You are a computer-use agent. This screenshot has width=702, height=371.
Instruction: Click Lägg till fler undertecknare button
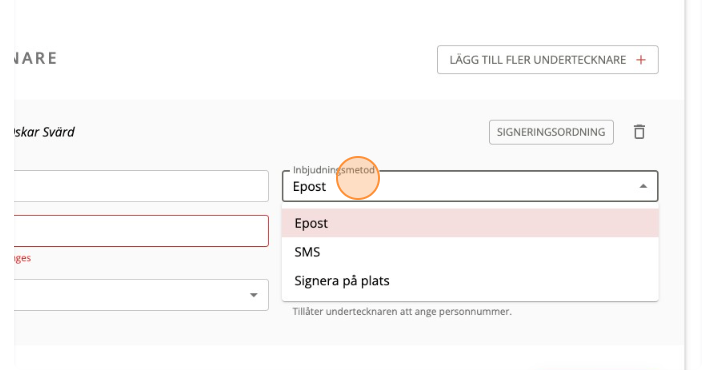pos(548,60)
